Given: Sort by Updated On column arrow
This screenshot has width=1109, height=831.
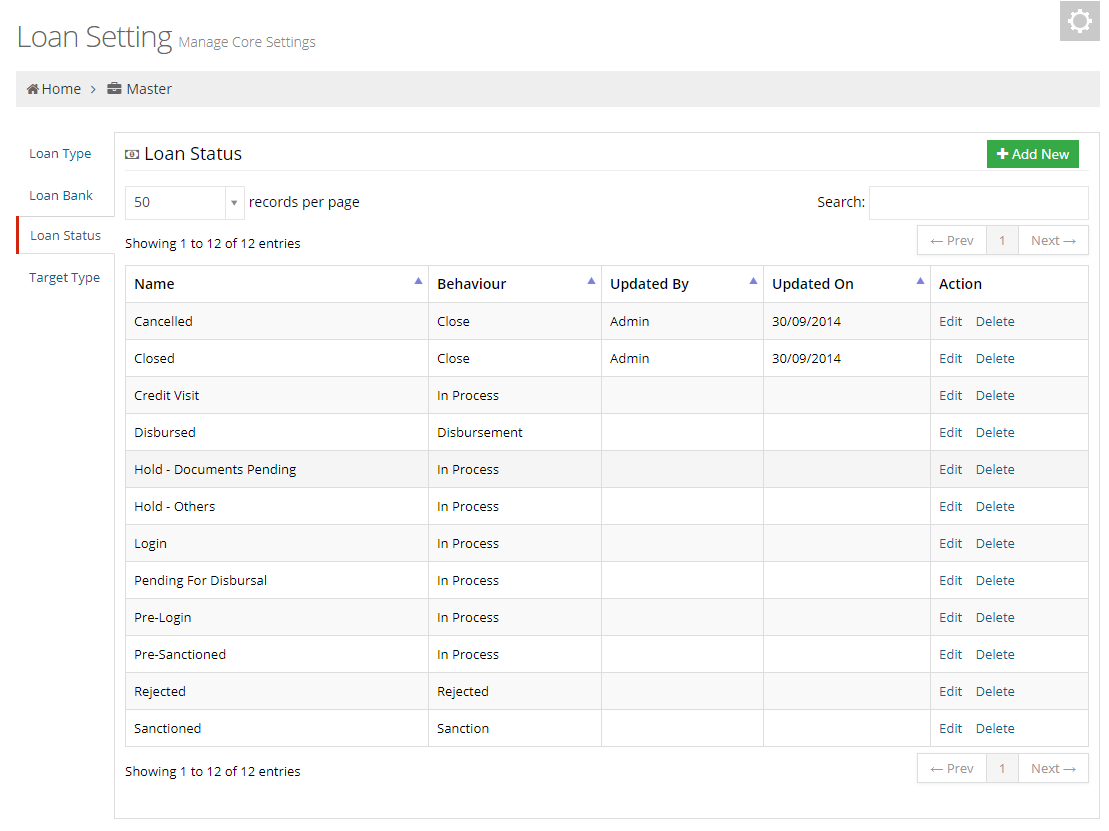Looking at the screenshot, I should tap(920, 282).
